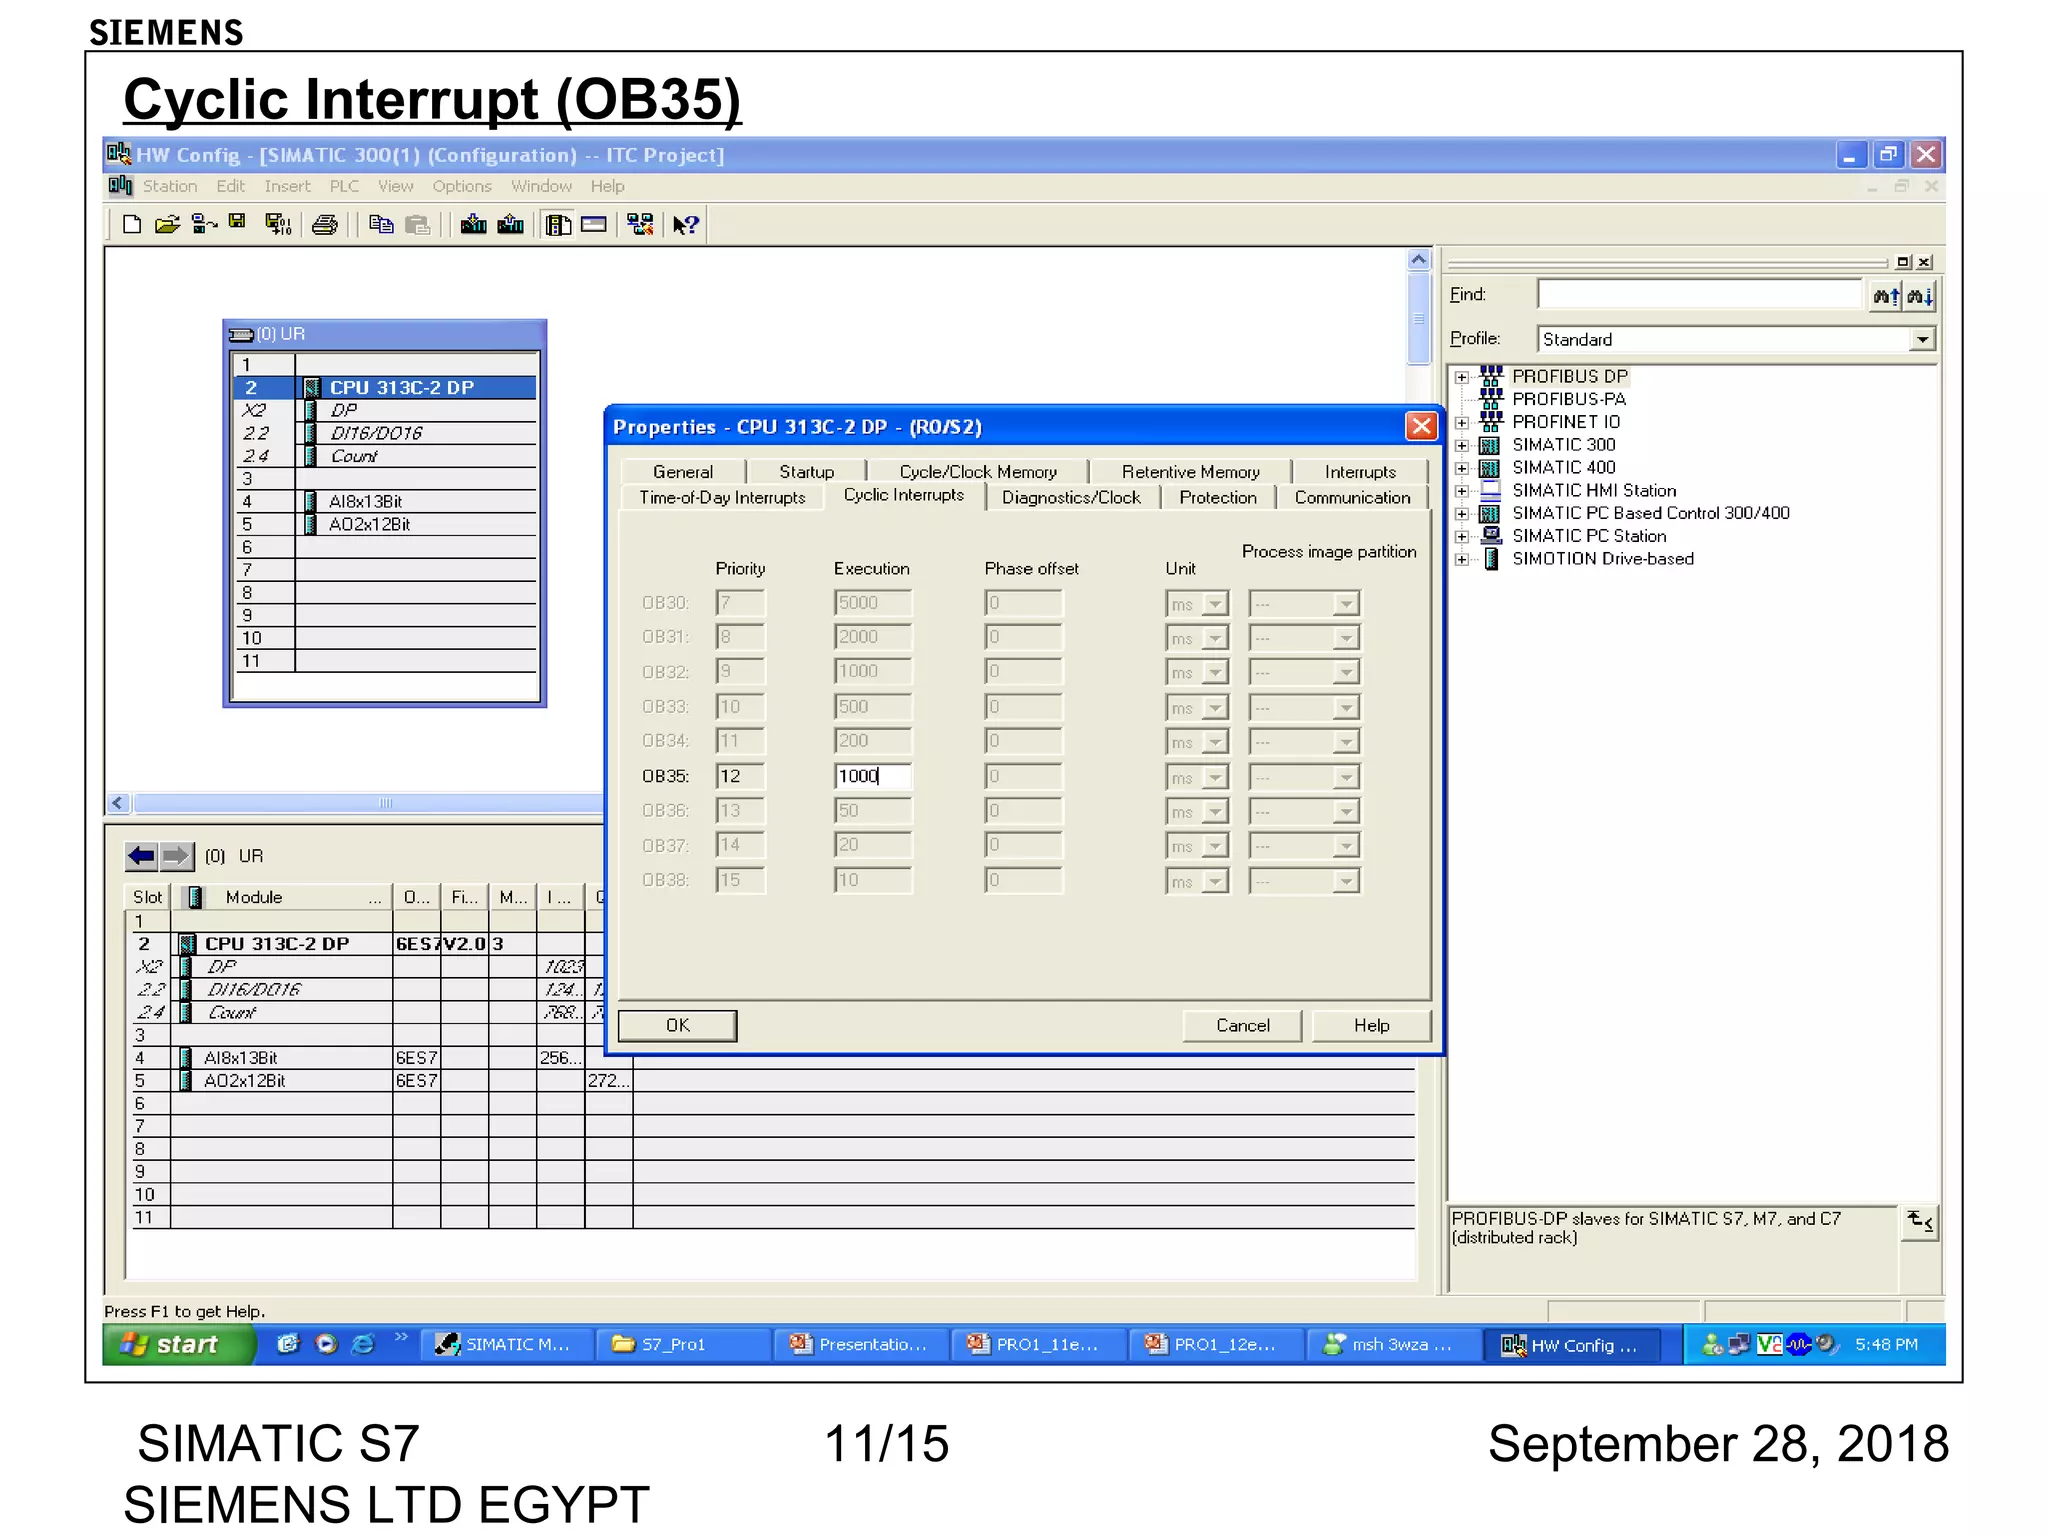The width and height of the screenshot is (2048, 1536).
Task: Click the OB35 Execution field 1000
Action: coord(873,776)
